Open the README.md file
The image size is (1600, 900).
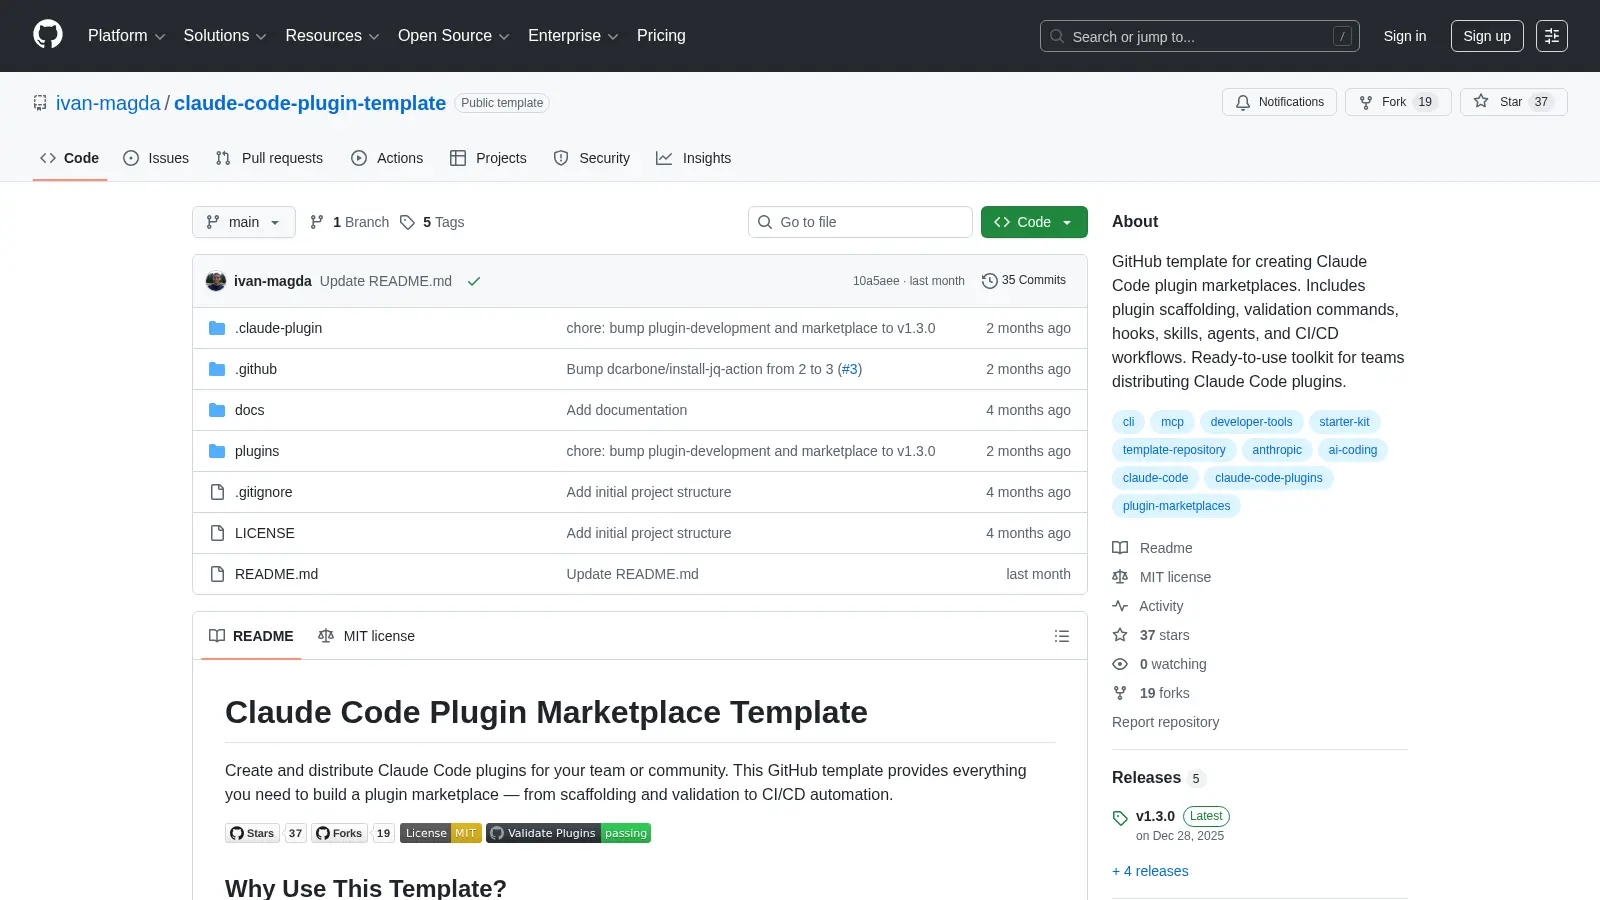click(276, 574)
